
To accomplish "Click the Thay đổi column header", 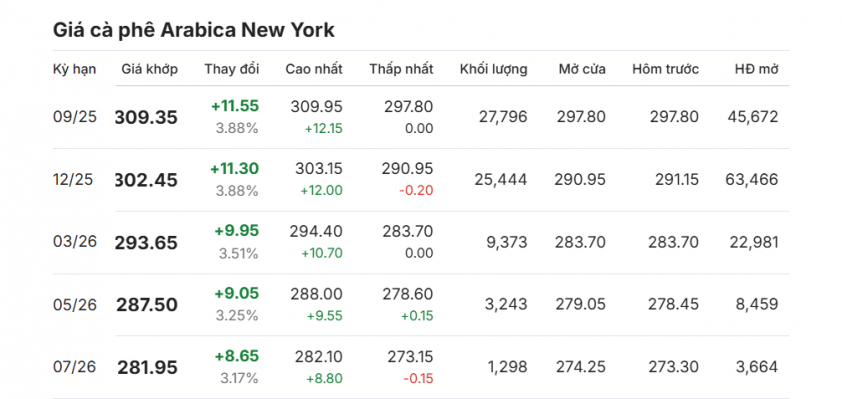I will pos(231,69).
